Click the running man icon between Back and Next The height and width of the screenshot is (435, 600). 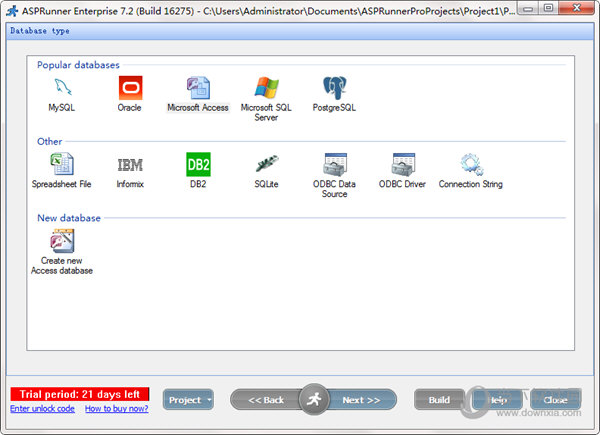click(314, 399)
